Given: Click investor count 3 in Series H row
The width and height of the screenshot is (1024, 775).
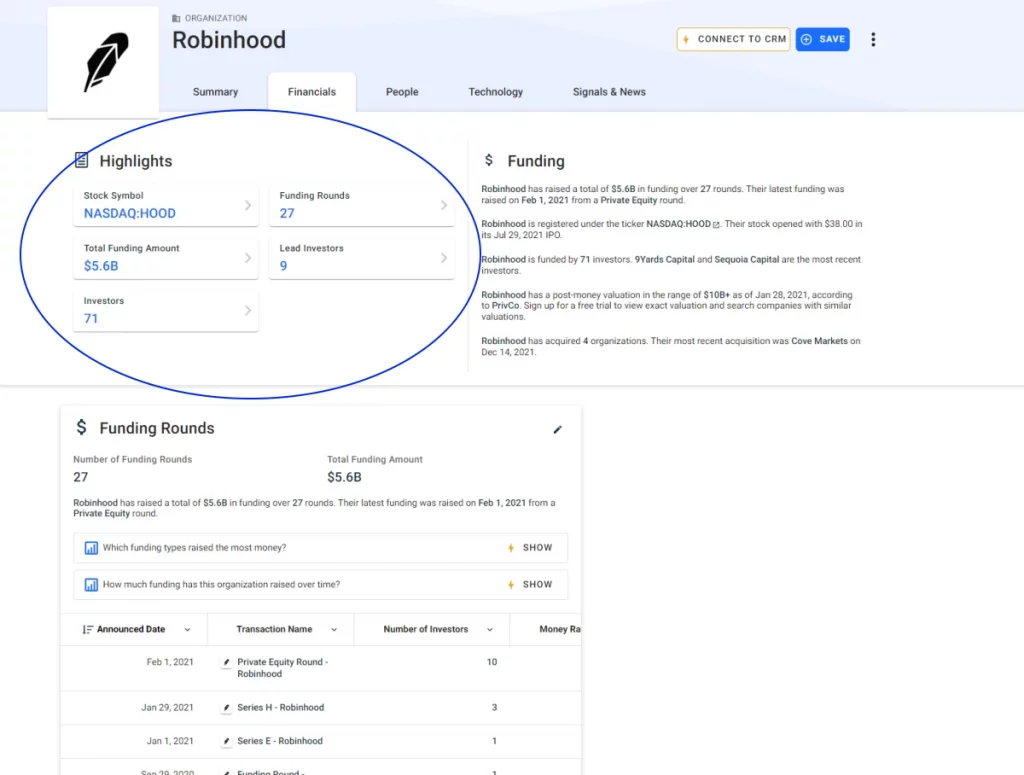Looking at the screenshot, I should [494, 708].
